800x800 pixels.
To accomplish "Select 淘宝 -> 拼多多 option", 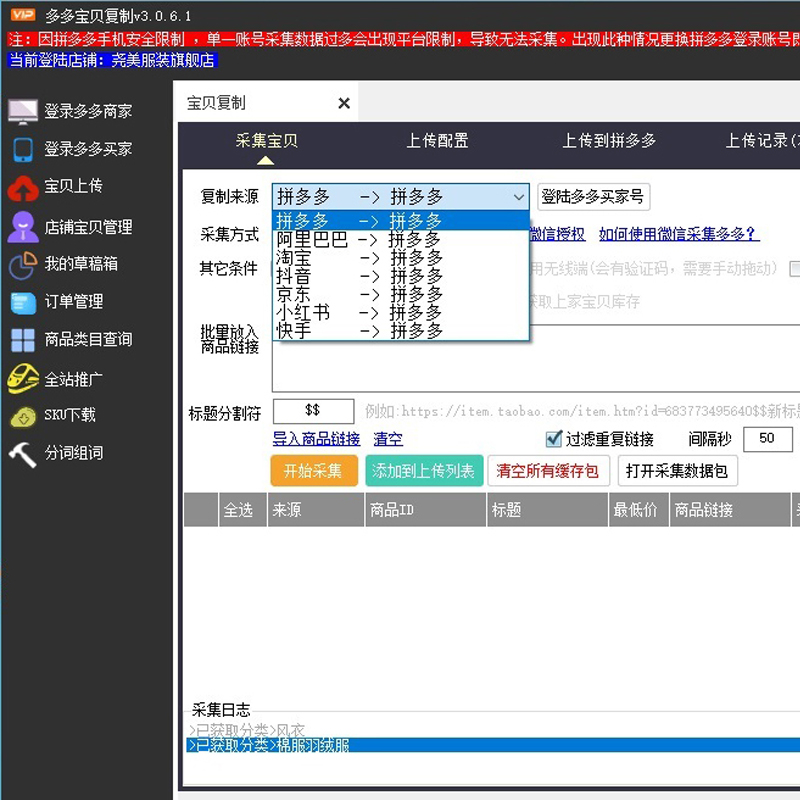I will [401, 258].
